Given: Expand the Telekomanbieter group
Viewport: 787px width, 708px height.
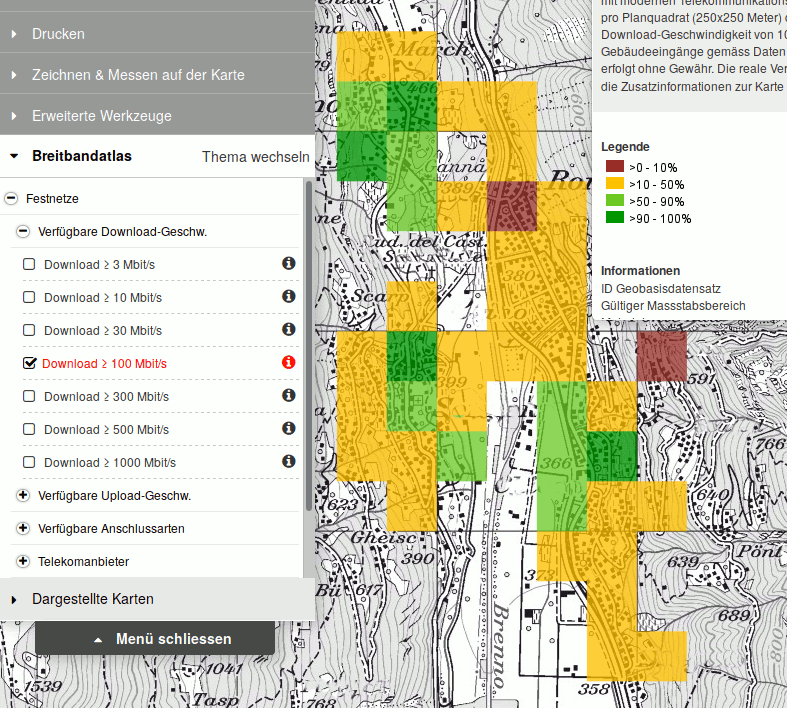Looking at the screenshot, I should 24,561.
